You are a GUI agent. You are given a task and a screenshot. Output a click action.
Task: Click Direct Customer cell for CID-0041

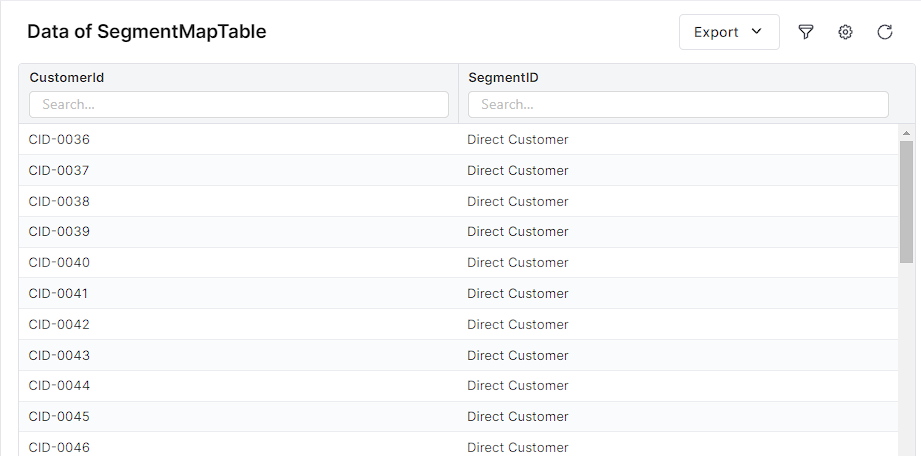[x=517, y=293]
